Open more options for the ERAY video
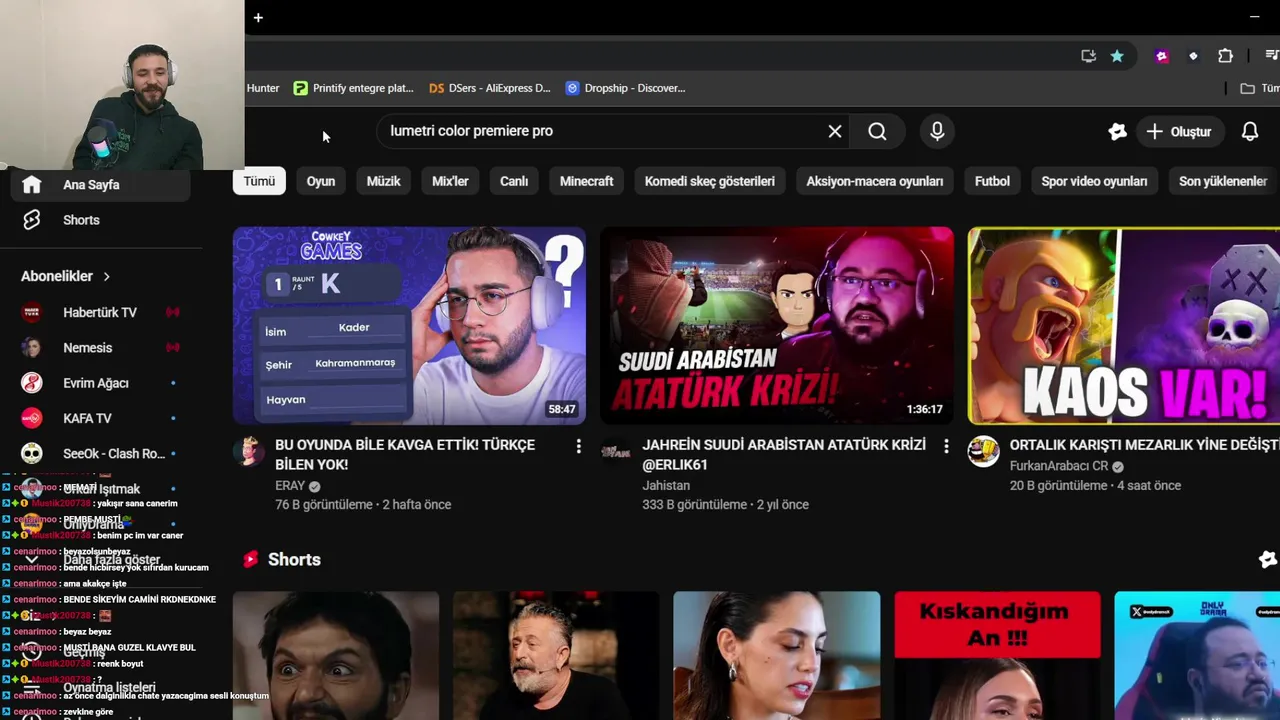The width and height of the screenshot is (1280, 720). (x=578, y=447)
